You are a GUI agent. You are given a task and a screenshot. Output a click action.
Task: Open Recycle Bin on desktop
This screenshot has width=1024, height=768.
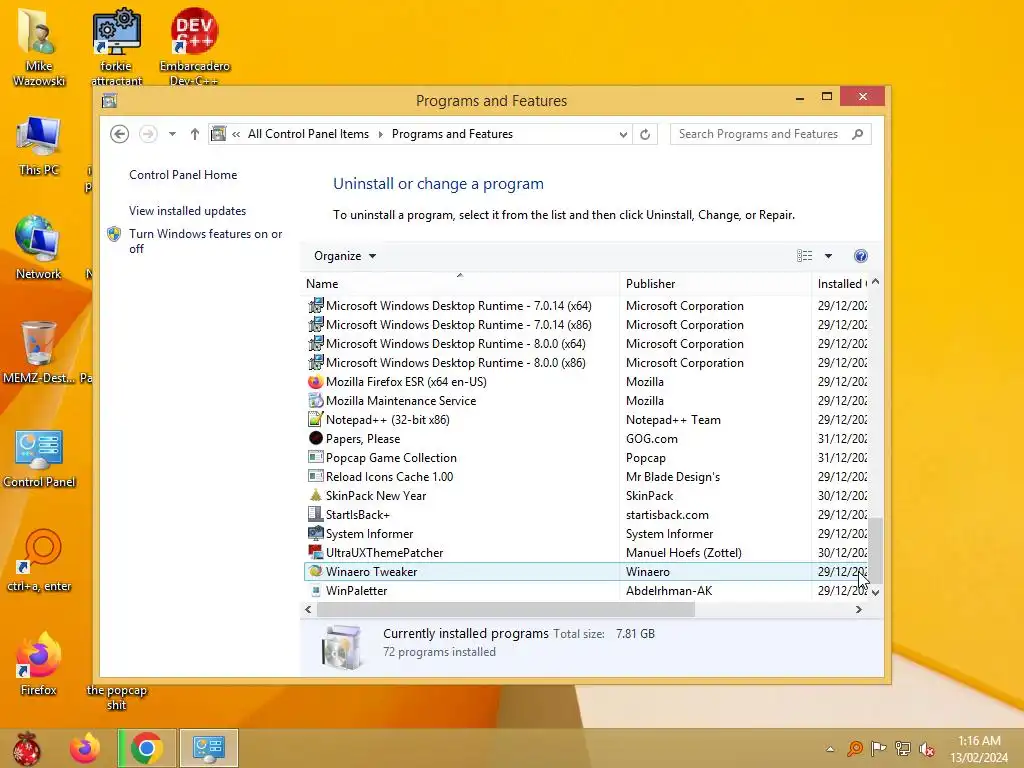[39, 351]
